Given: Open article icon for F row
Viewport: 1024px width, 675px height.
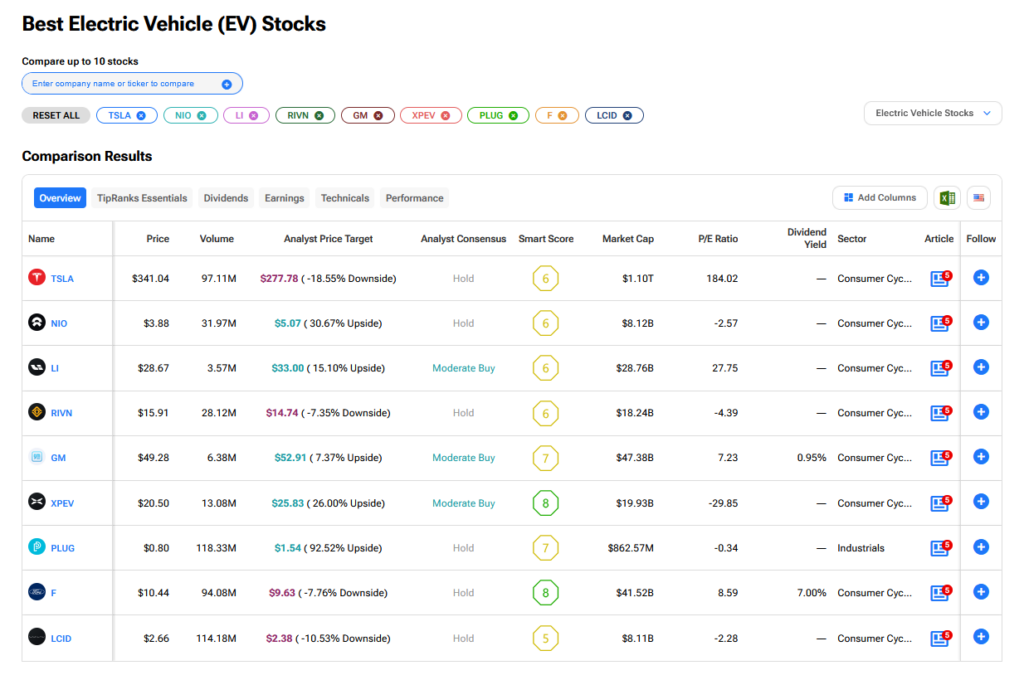Looking at the screenshot, I should coord(940,593).
